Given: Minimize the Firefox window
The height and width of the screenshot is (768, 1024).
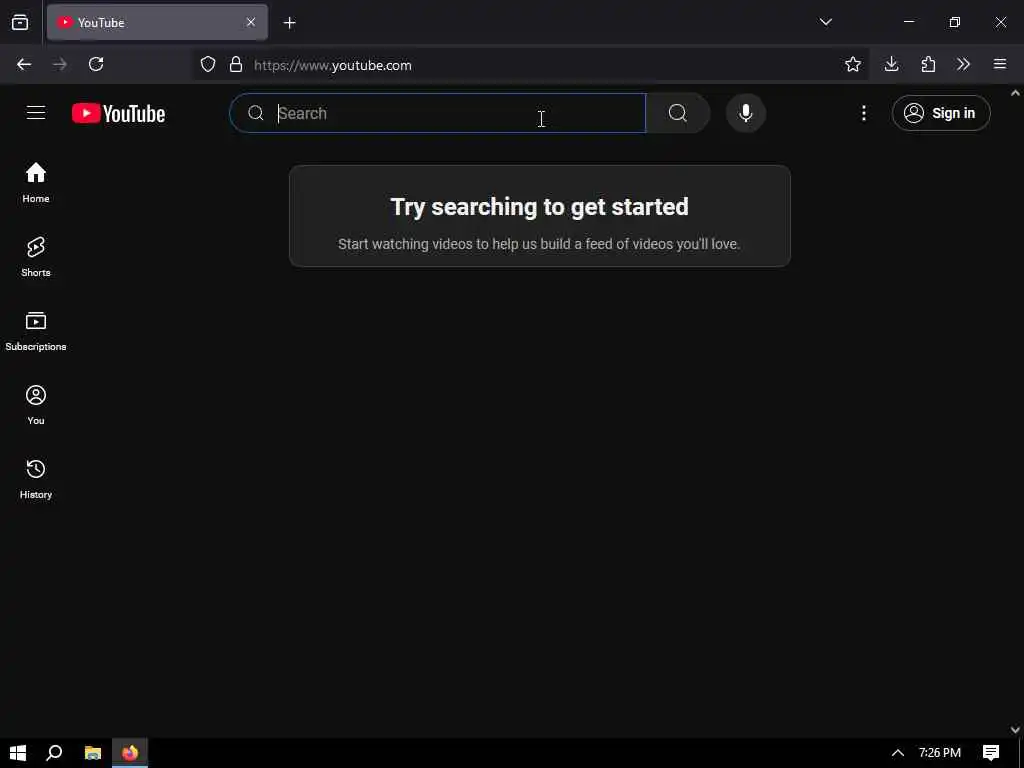Looking at the screenshot, I should [909, 22].
